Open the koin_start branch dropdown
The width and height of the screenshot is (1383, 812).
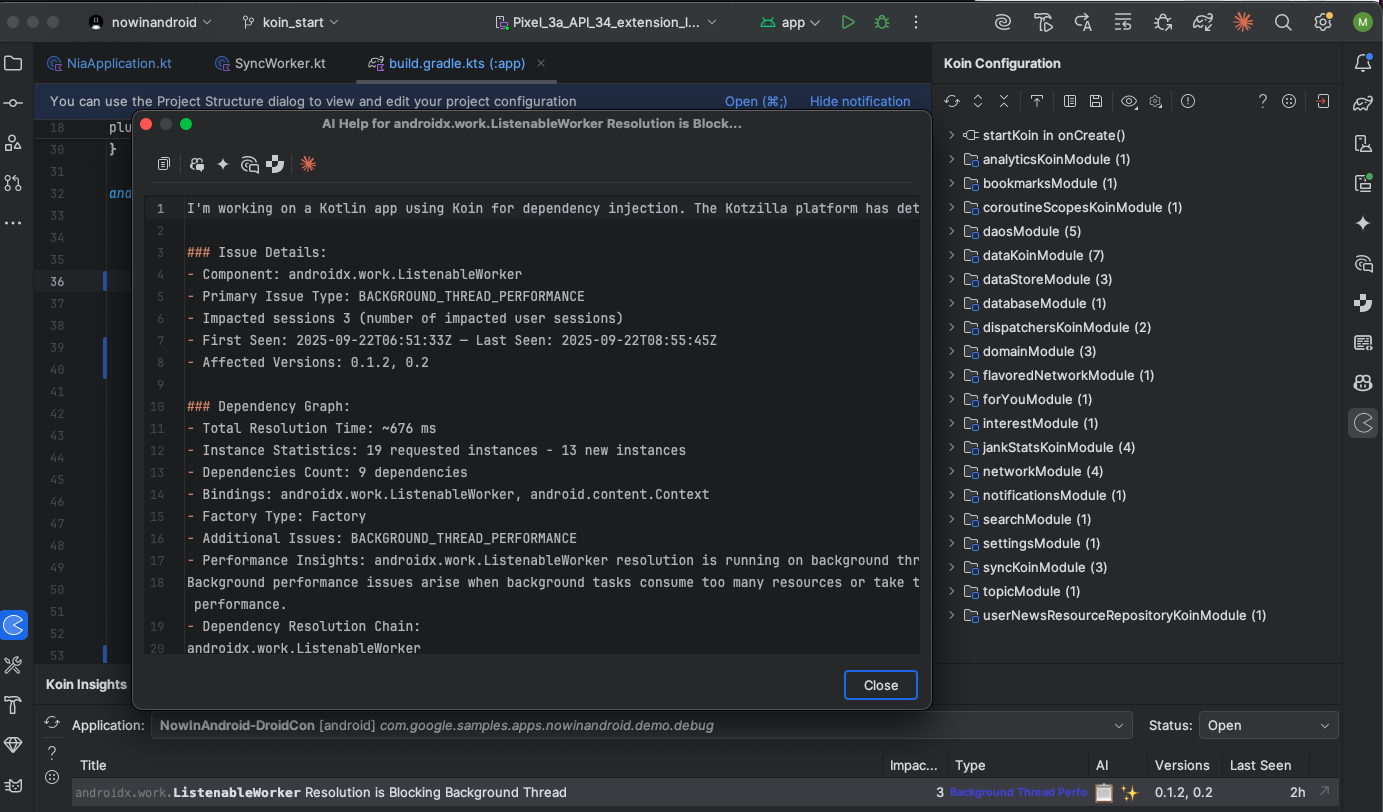290,22
